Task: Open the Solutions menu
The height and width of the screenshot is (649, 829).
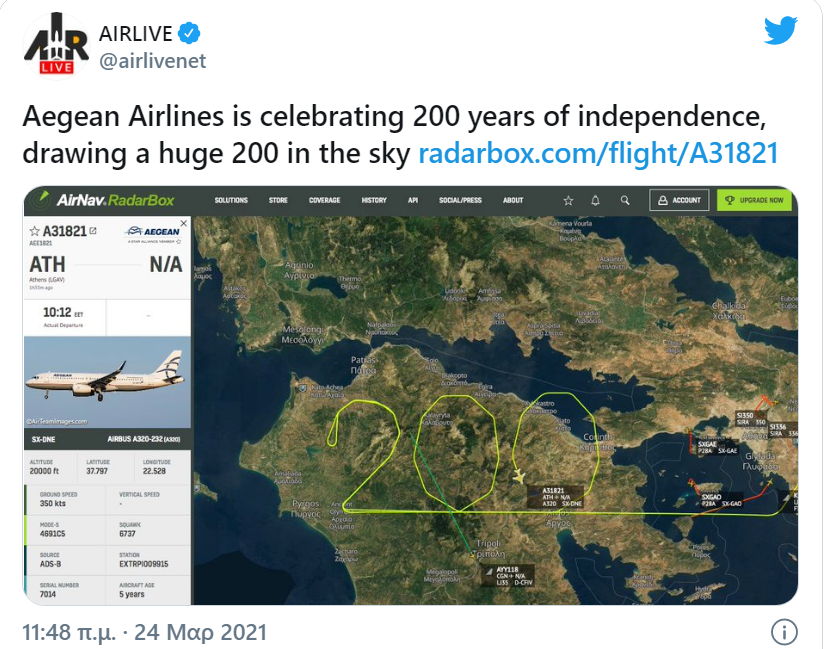Action: [x=231, y=200]
